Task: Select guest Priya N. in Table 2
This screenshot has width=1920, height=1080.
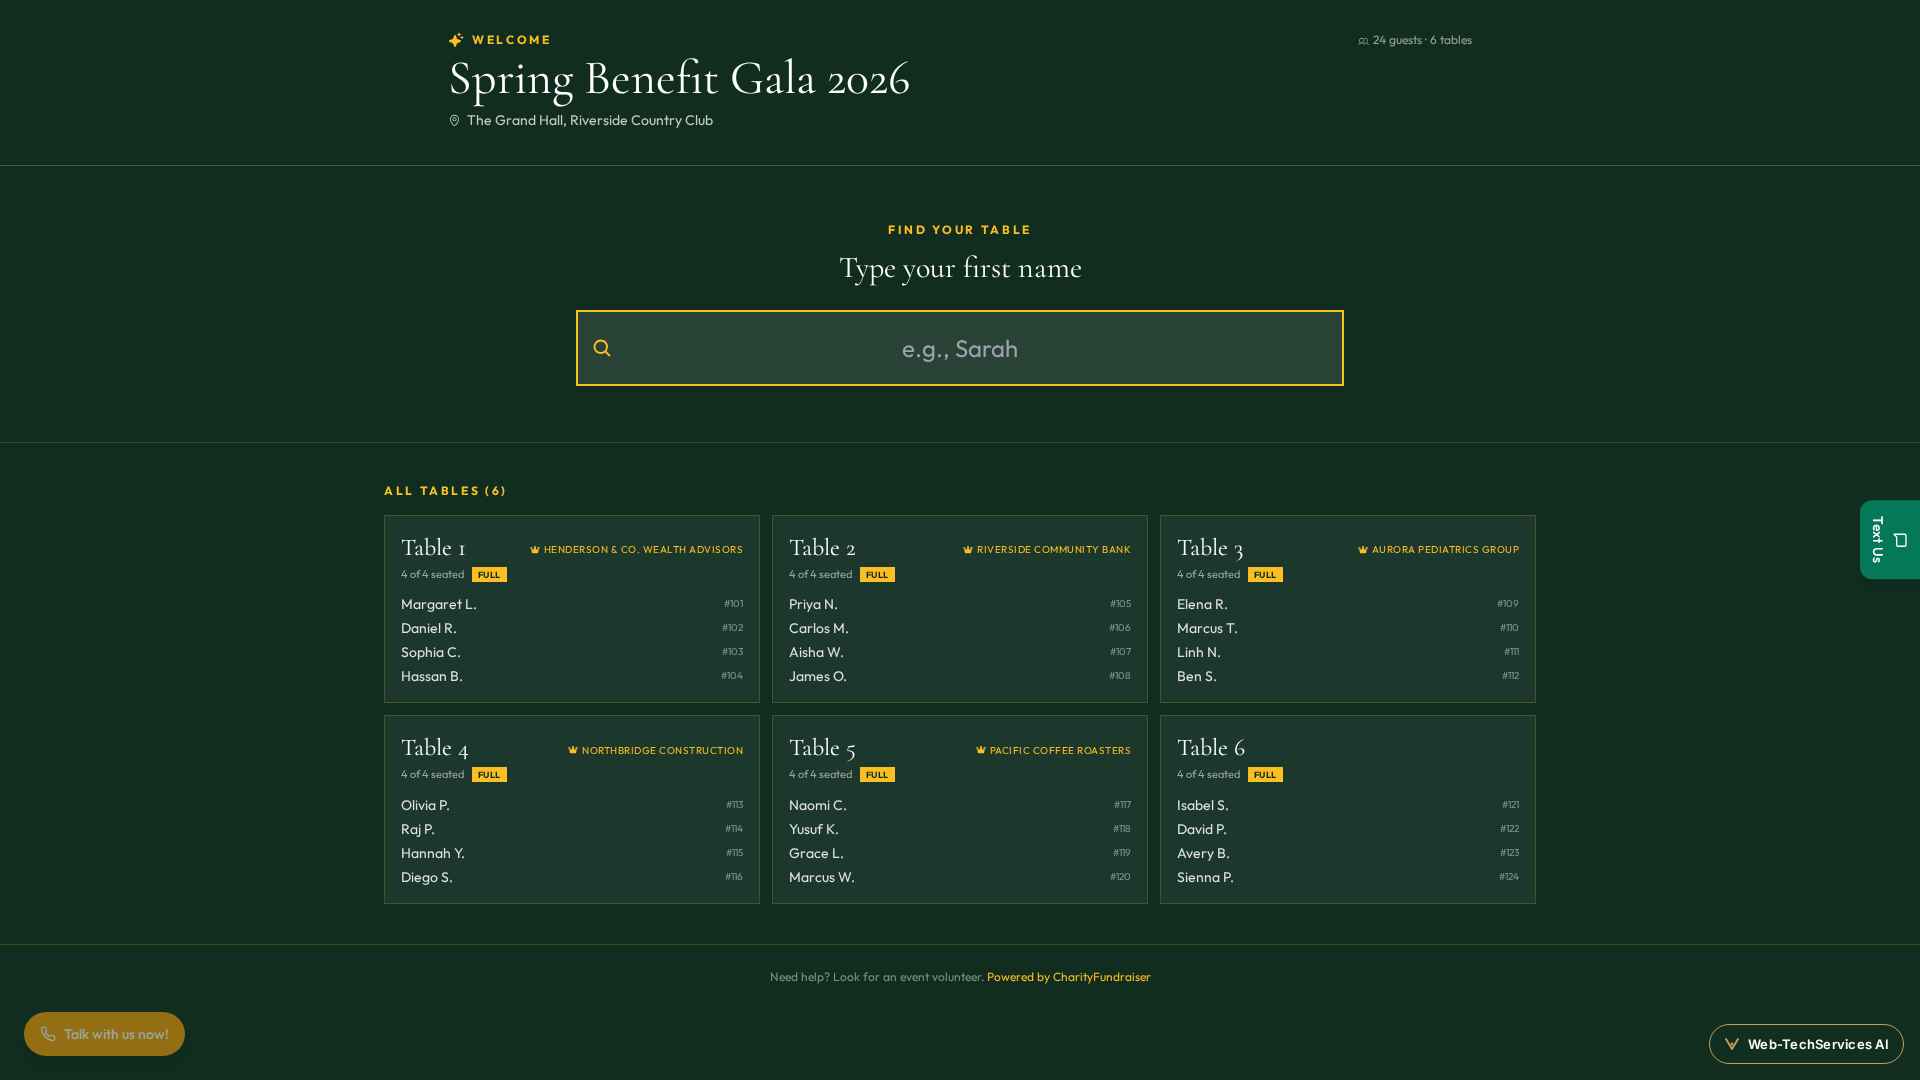Action: 960,604
